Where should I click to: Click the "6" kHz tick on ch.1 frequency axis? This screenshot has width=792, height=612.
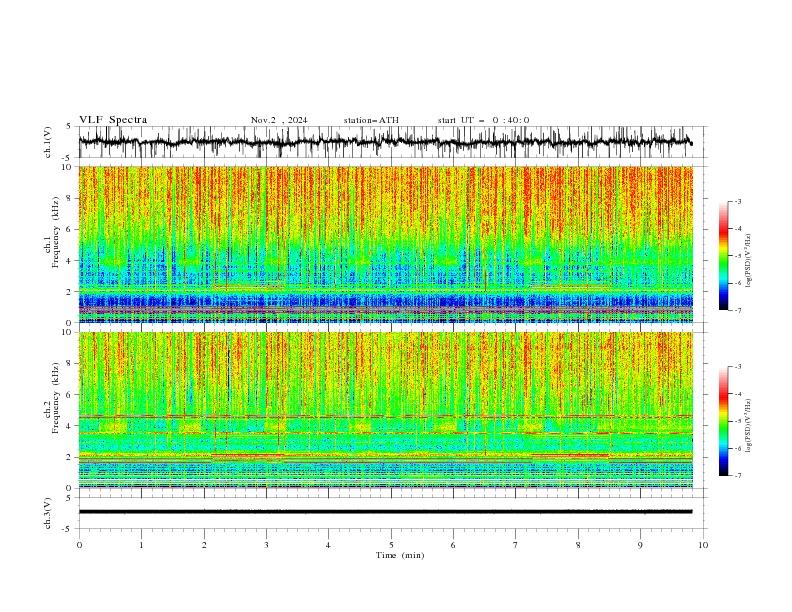coord(71,229)
